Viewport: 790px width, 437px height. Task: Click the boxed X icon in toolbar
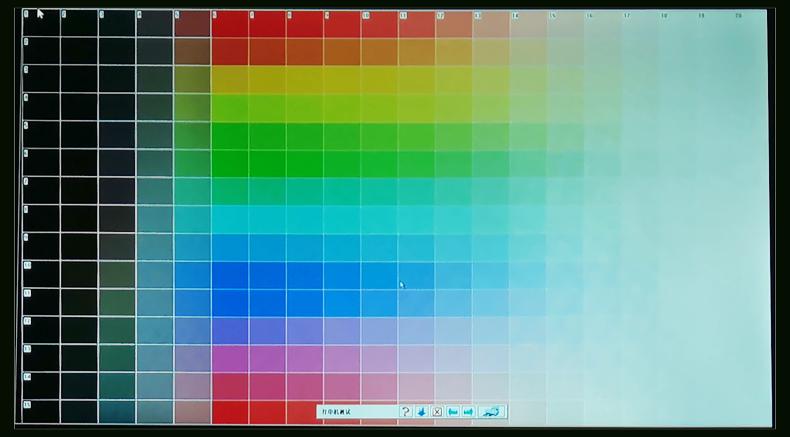tap(437, 411)
